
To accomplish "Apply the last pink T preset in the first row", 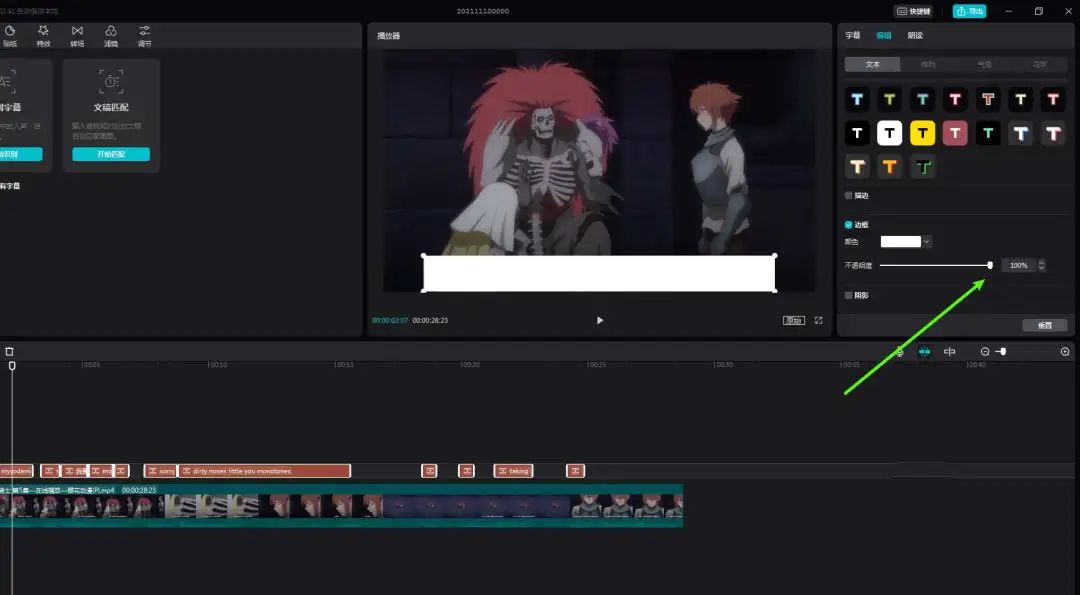I will point(1053,99).
